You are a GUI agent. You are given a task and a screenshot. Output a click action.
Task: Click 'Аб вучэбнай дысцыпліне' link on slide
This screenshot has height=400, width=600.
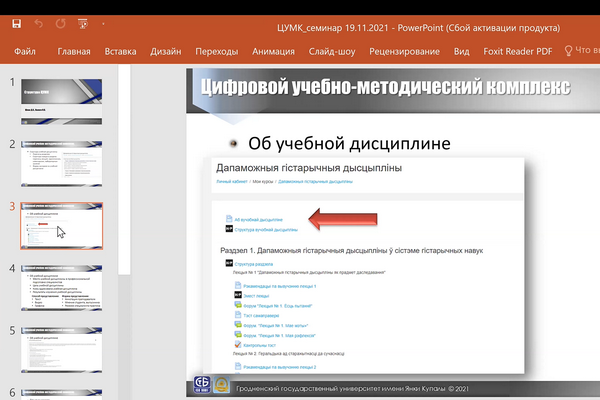pos(258,217)
